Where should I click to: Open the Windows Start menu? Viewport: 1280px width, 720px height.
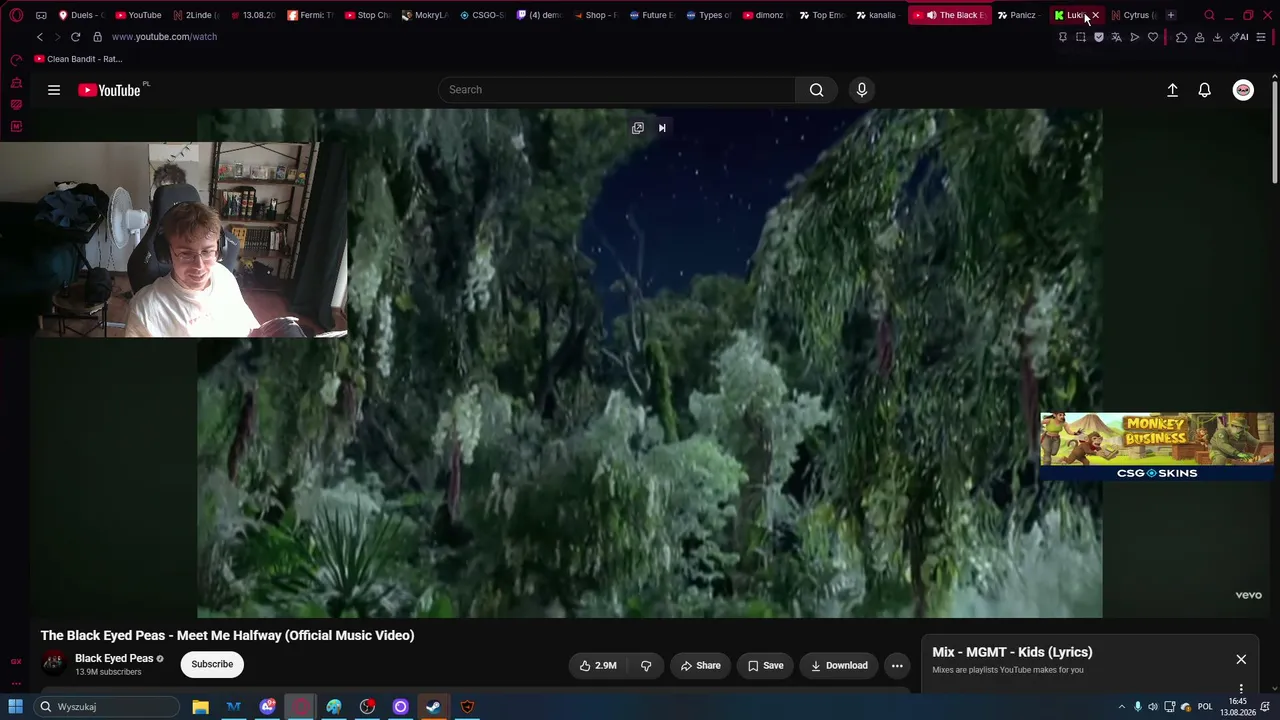point(15,707)
